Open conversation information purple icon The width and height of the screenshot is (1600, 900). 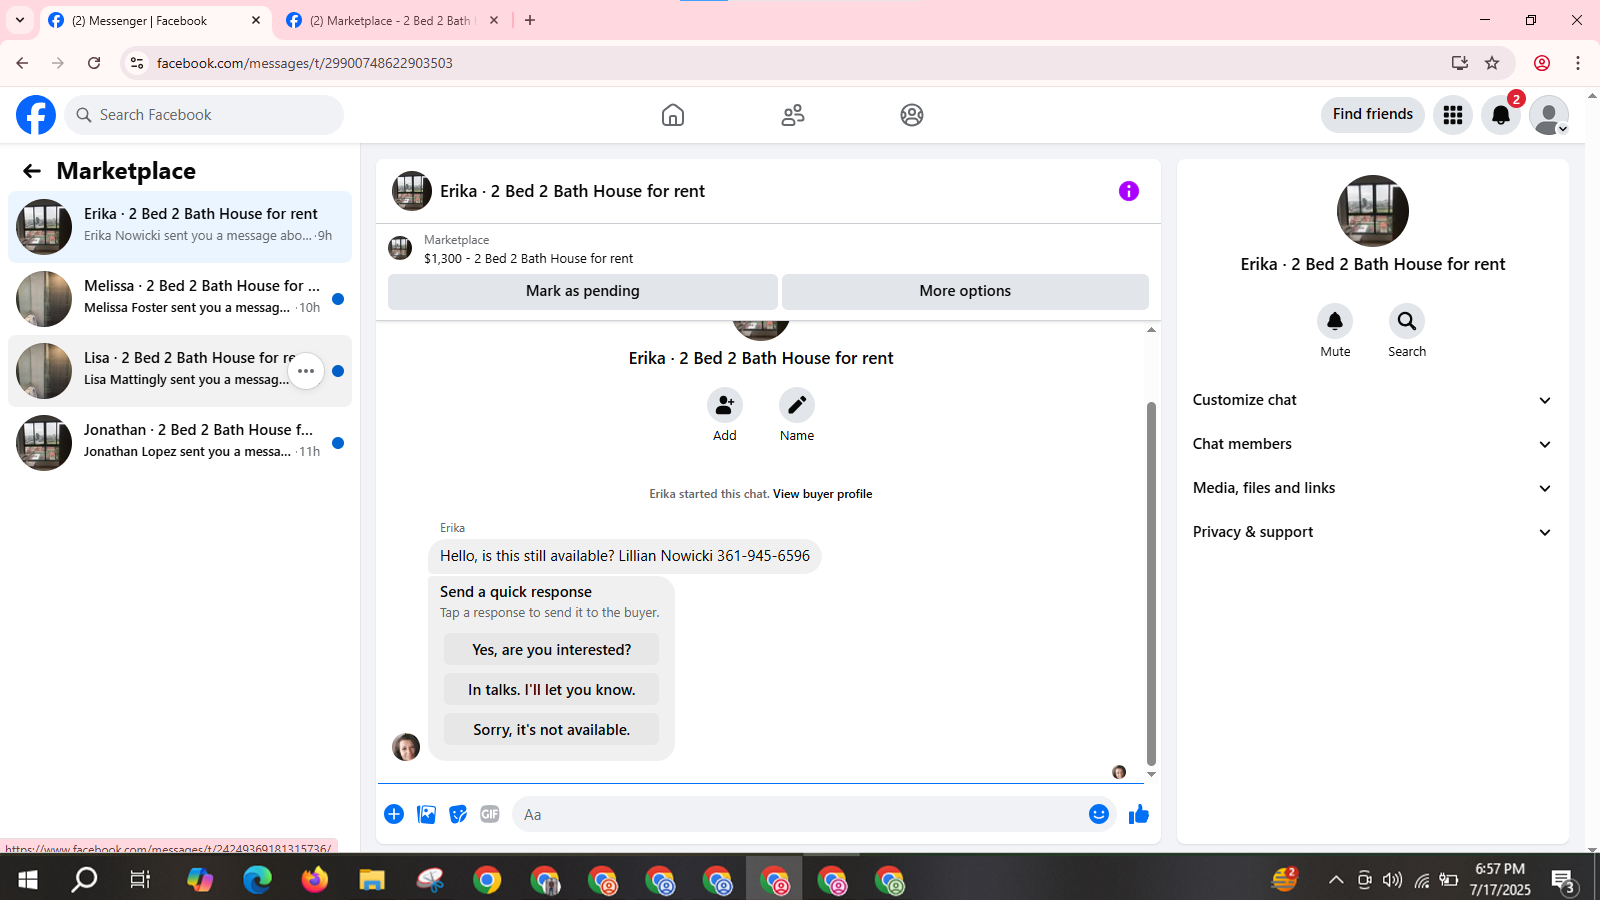coord(1129,191)
